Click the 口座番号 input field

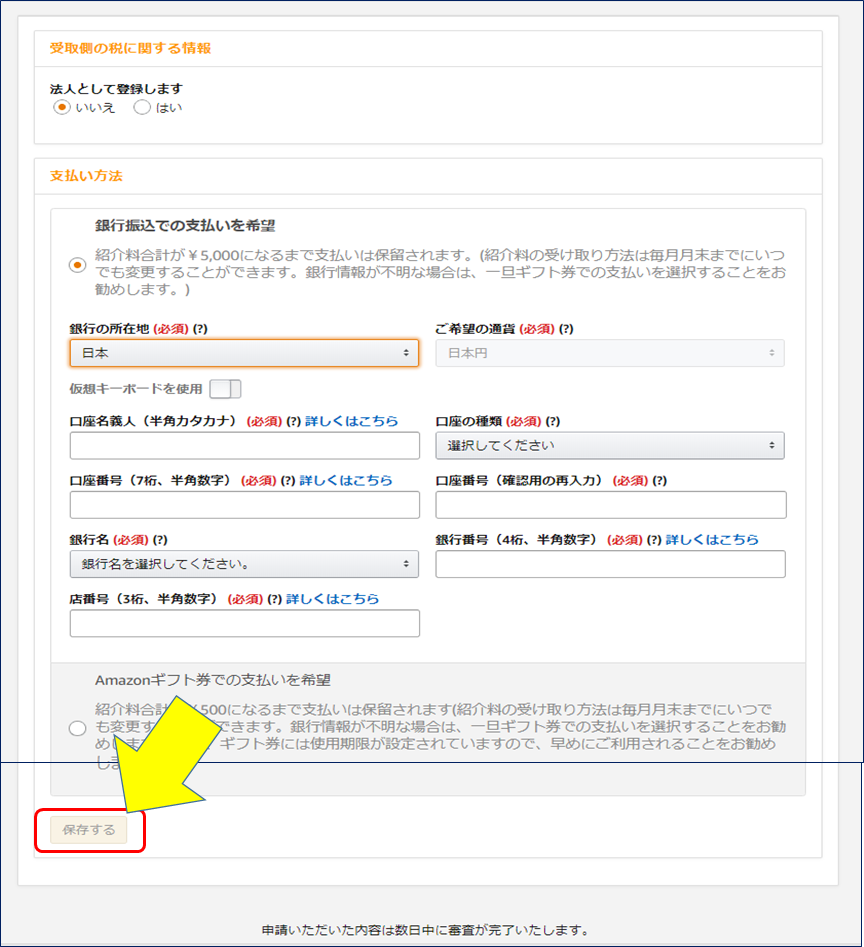(x=244, y=504)
